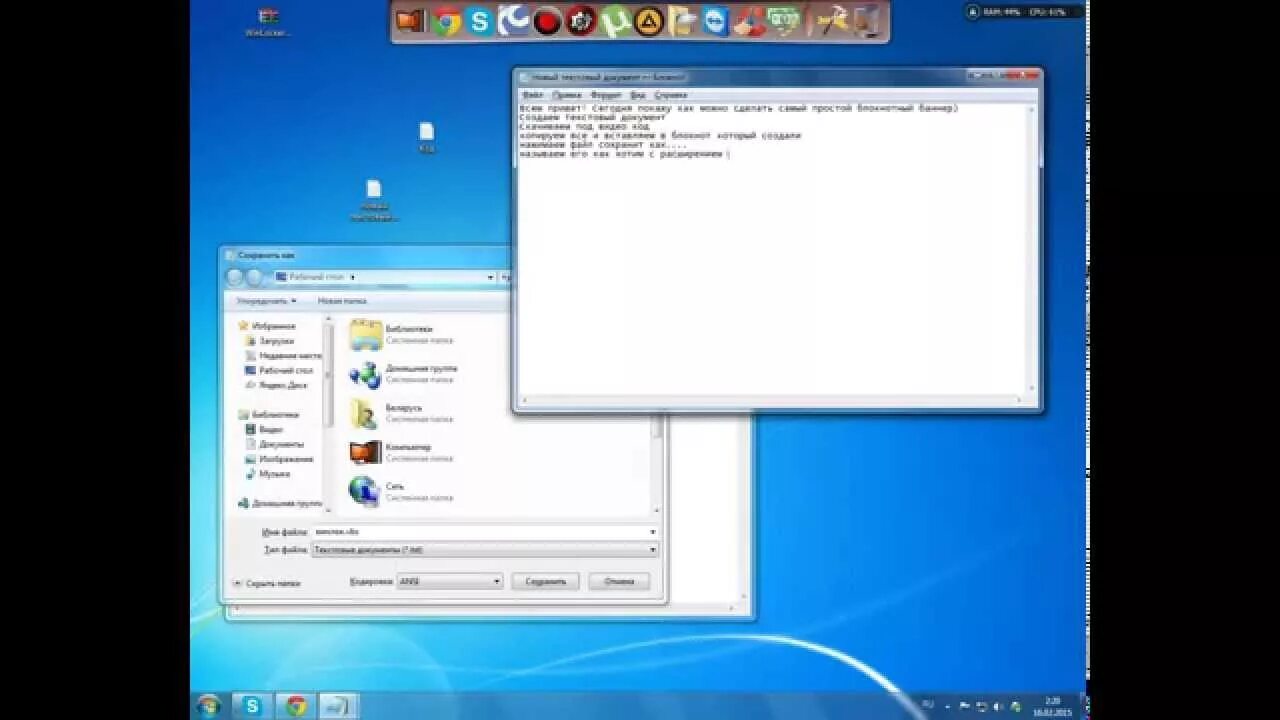1280x720 pixels.
Task: Go back in the Save dialog navigation
Action: click(235, 277)
